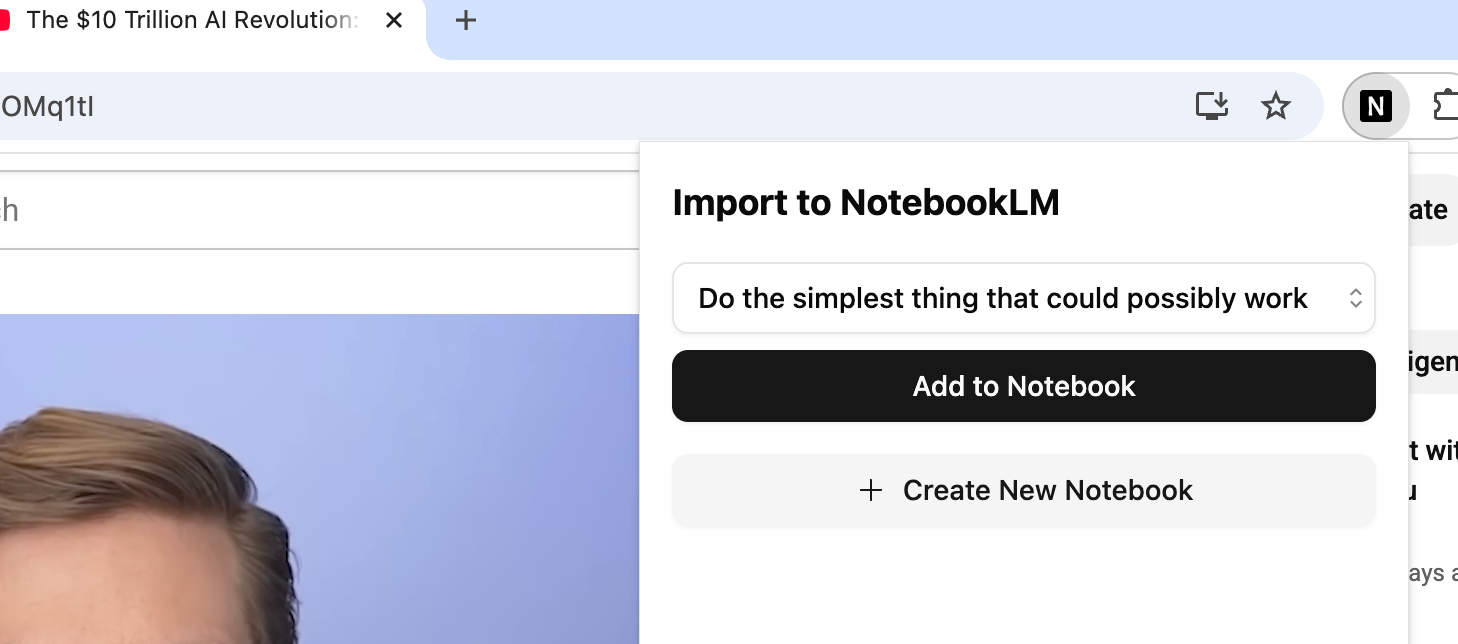Open the notebook selector dropdown
The height and width of the screenshot is (644, 1458).
1024,298
